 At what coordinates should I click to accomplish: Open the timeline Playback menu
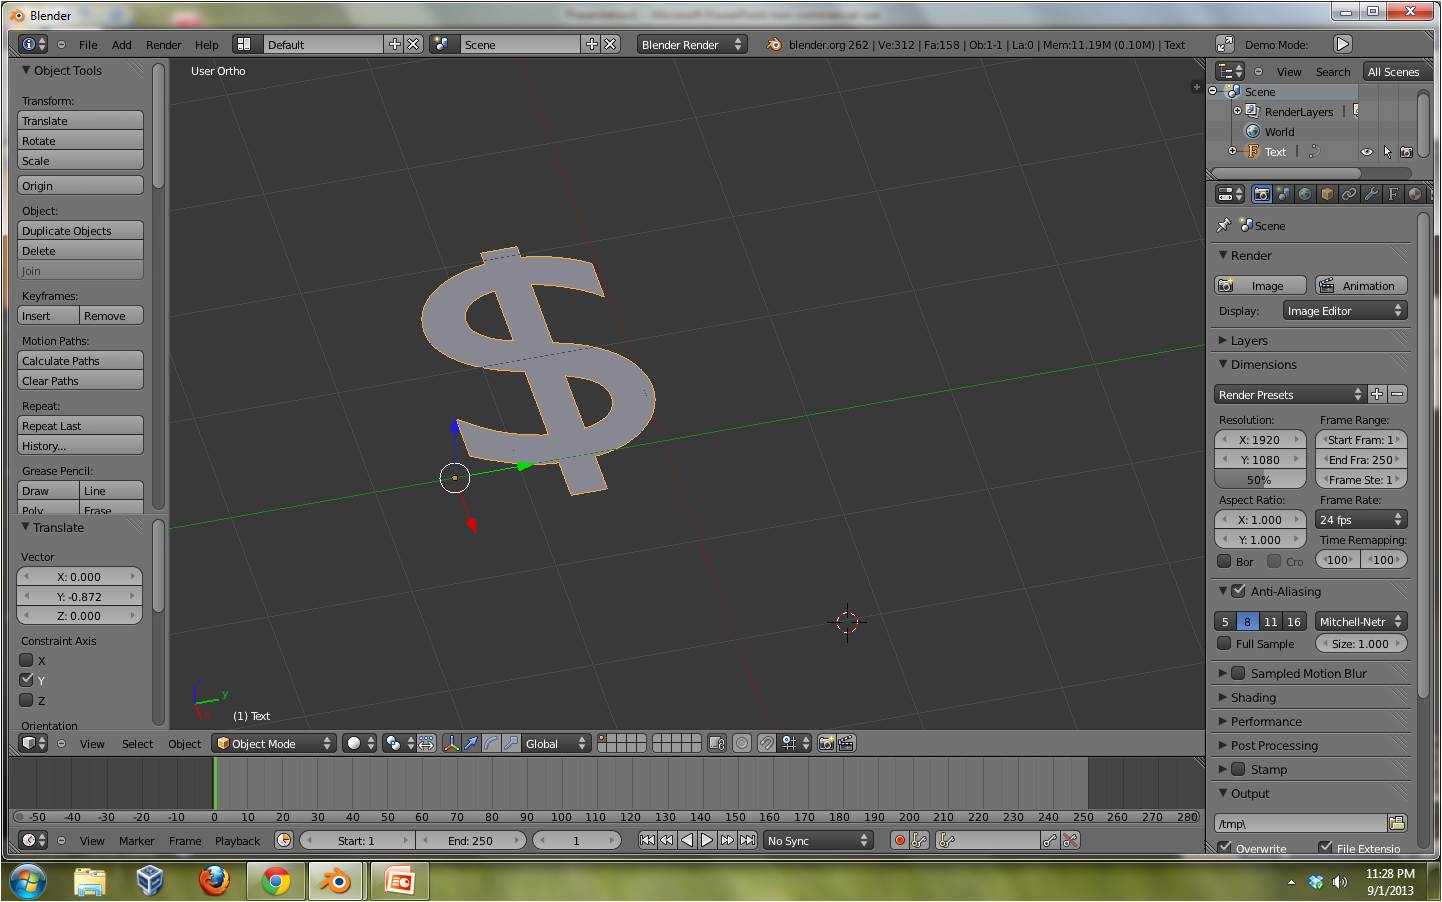[x=237, y=841]
